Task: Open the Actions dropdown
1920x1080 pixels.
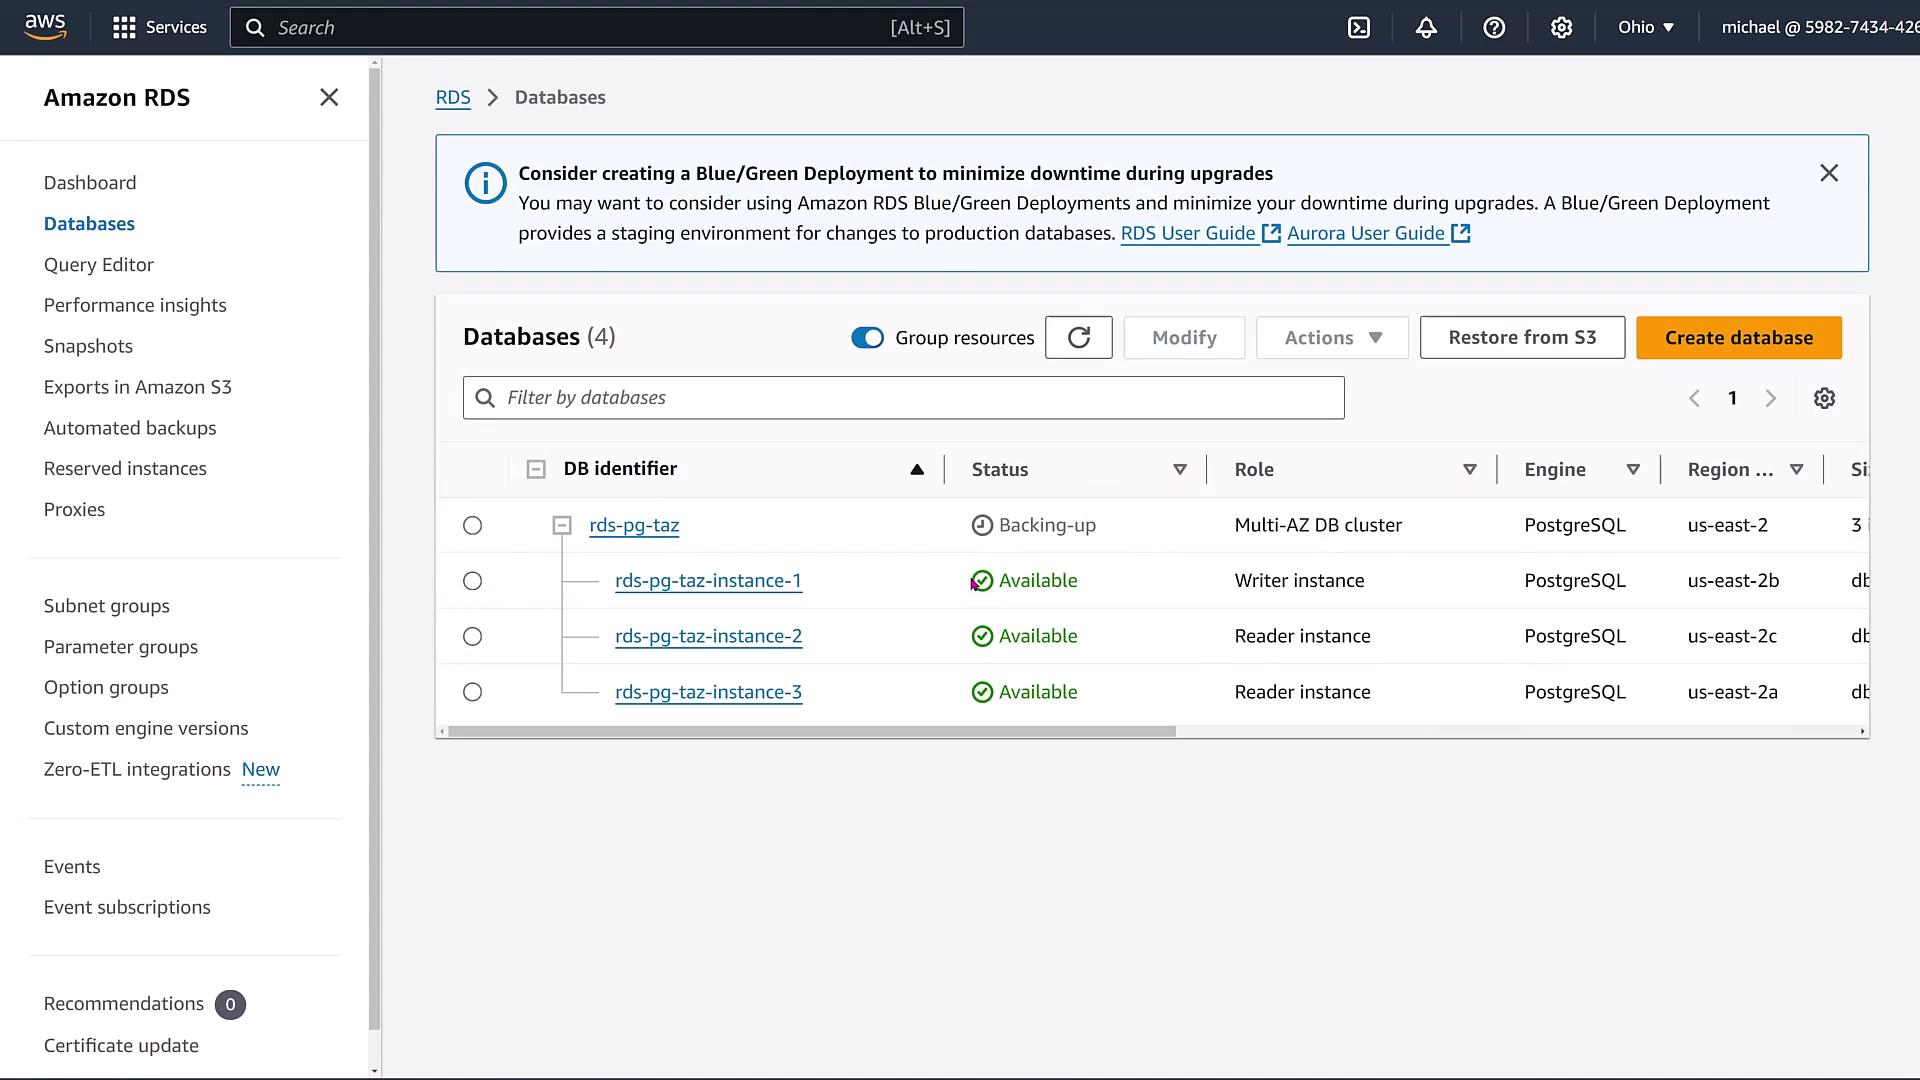Action: (1332, 338)
